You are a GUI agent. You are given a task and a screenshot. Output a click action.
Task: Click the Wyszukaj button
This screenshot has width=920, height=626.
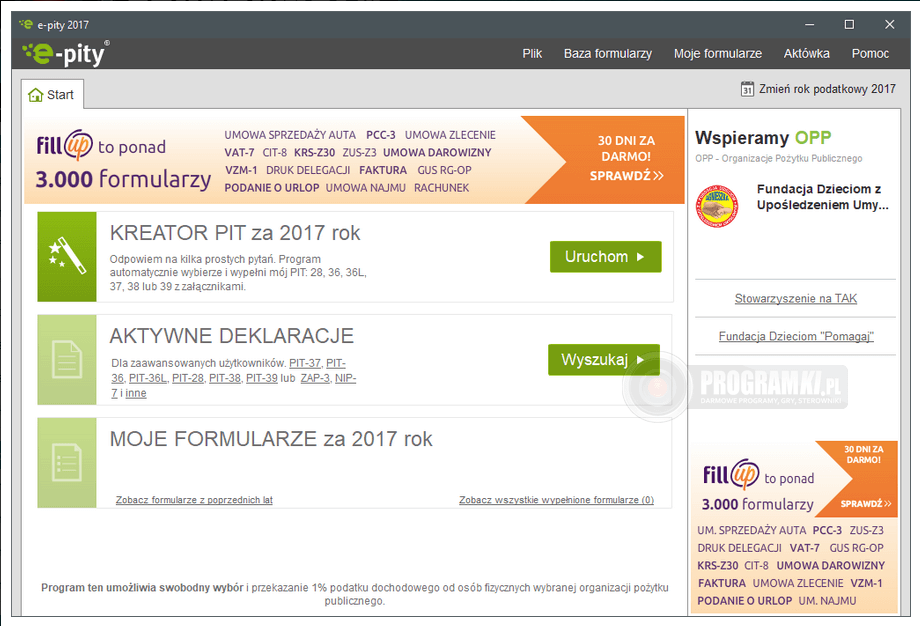click(x=604, y=360)
